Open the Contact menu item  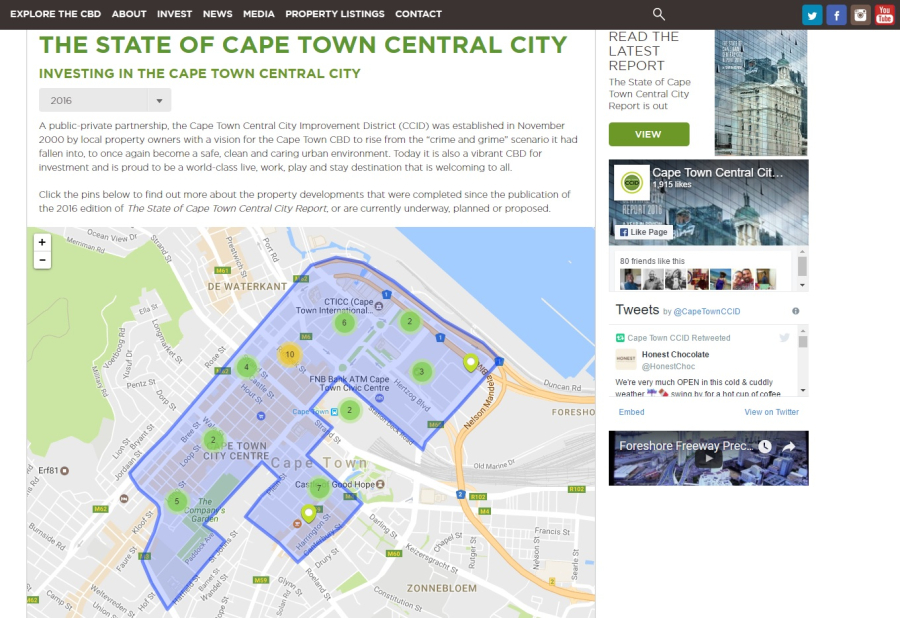point(418,14)
